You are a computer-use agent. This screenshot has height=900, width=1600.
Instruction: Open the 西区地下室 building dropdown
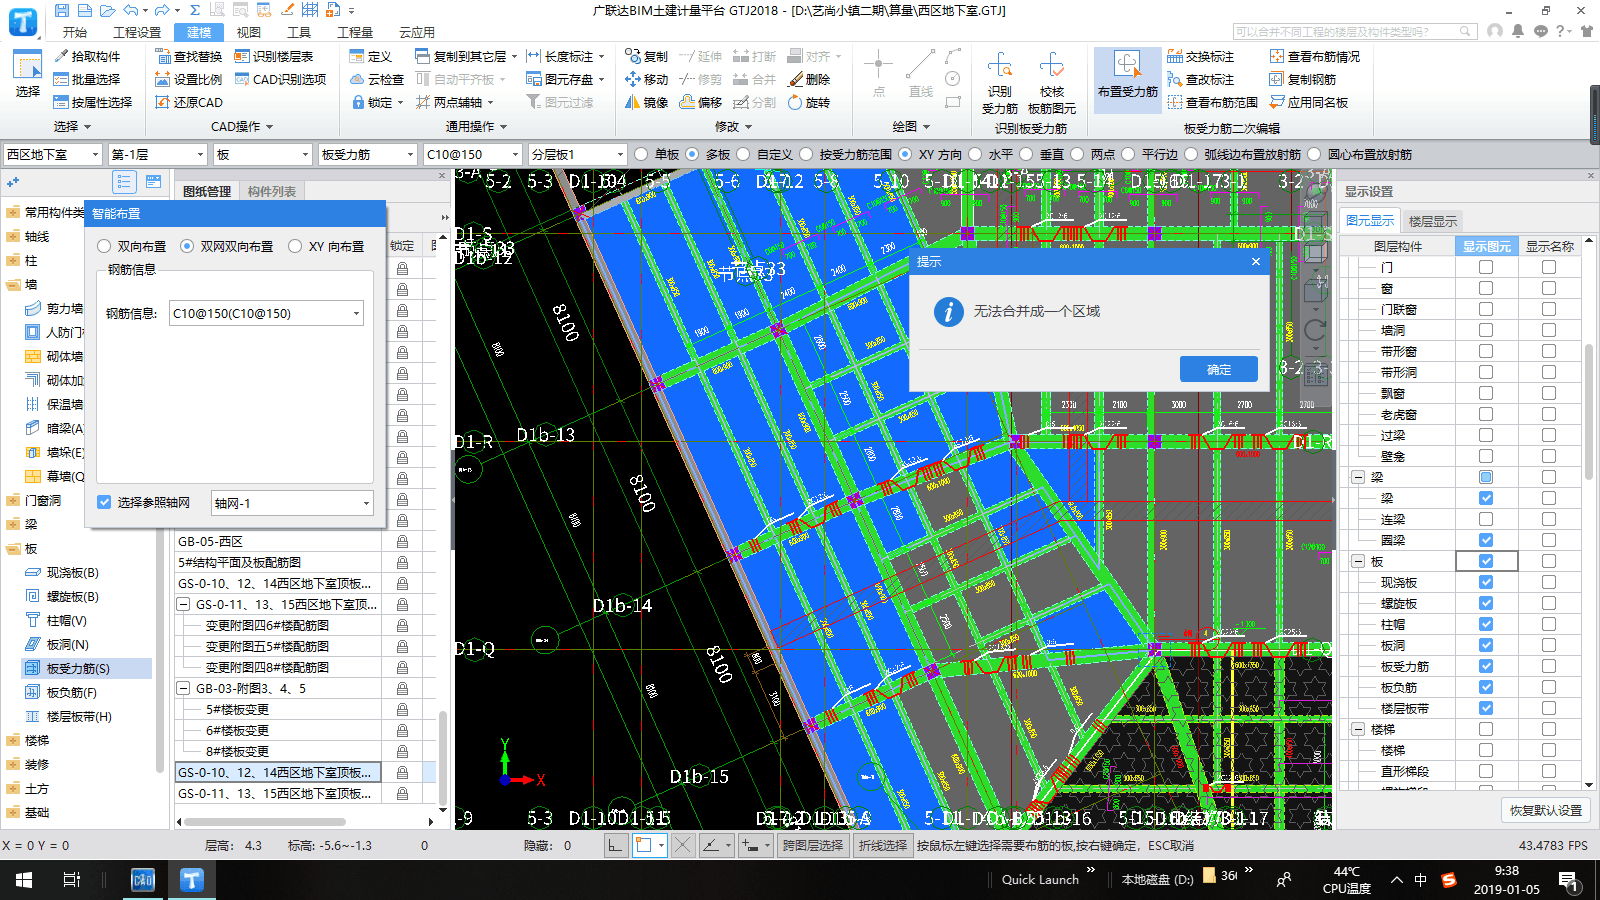[x=53, y=154]
